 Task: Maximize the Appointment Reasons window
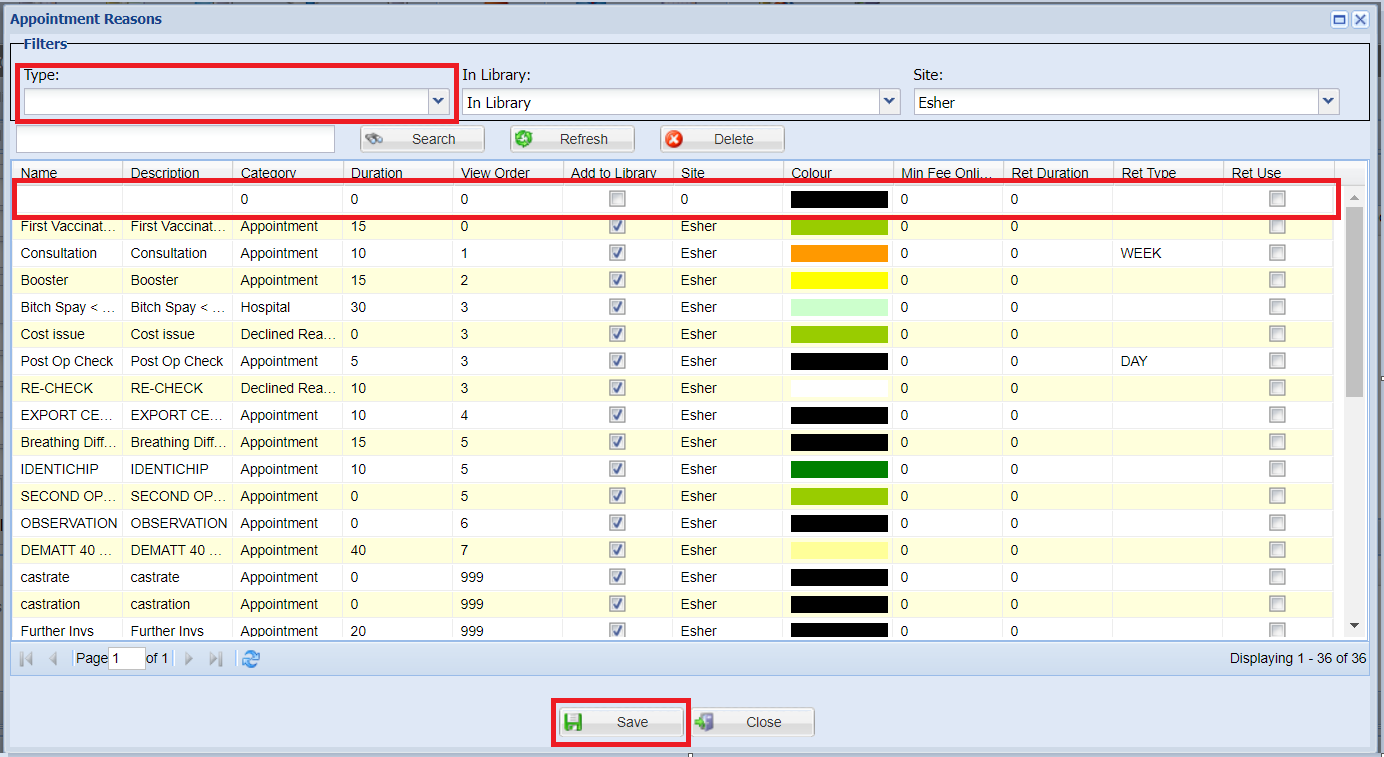click(x=1339, y=19)
